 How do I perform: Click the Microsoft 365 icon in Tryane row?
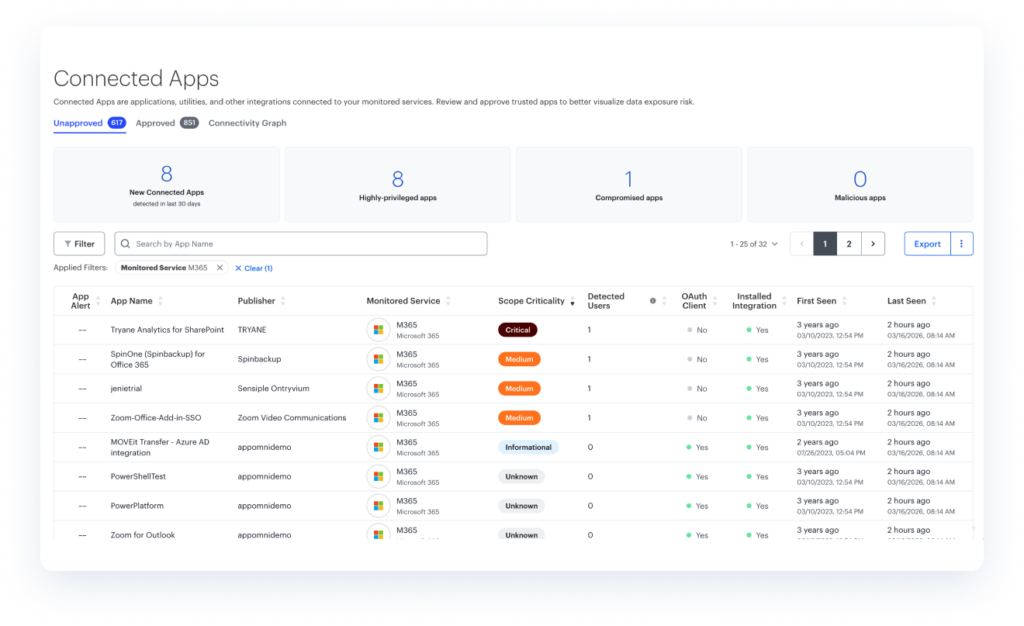coord(378,330)
